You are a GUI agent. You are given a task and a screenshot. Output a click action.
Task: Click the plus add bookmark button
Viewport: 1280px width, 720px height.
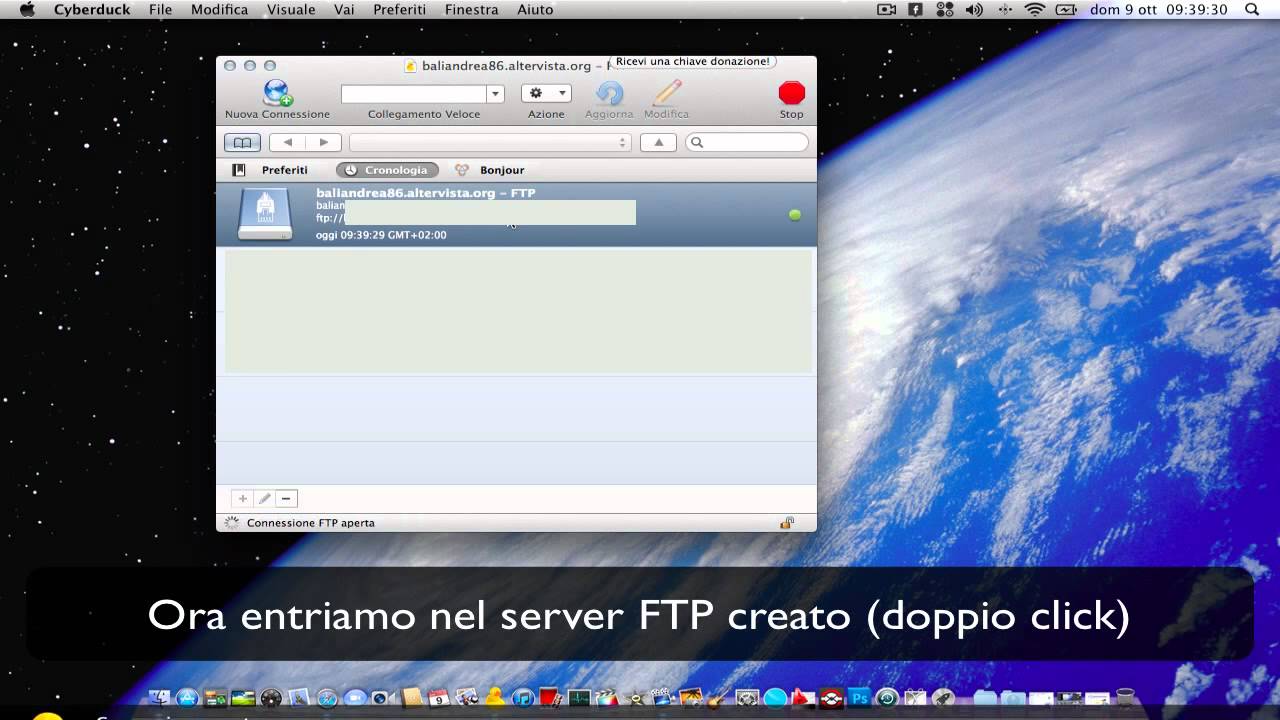(242, 498)
